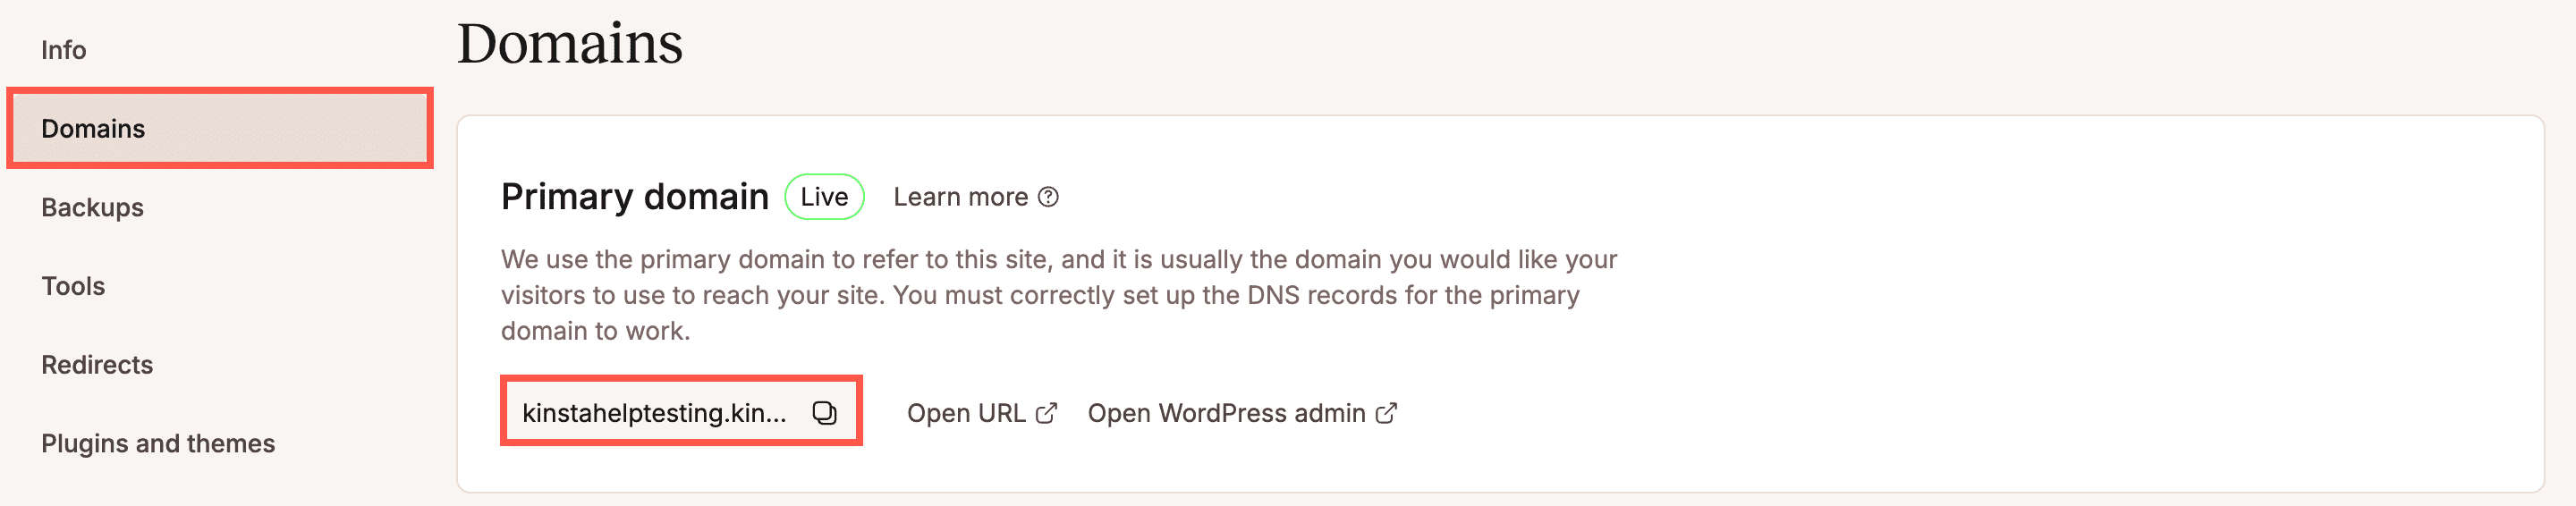Image resolution: width=2576 pixels, height=506 pixels.
Task: Click the question mark help icon
Action: coord(1048,197)
